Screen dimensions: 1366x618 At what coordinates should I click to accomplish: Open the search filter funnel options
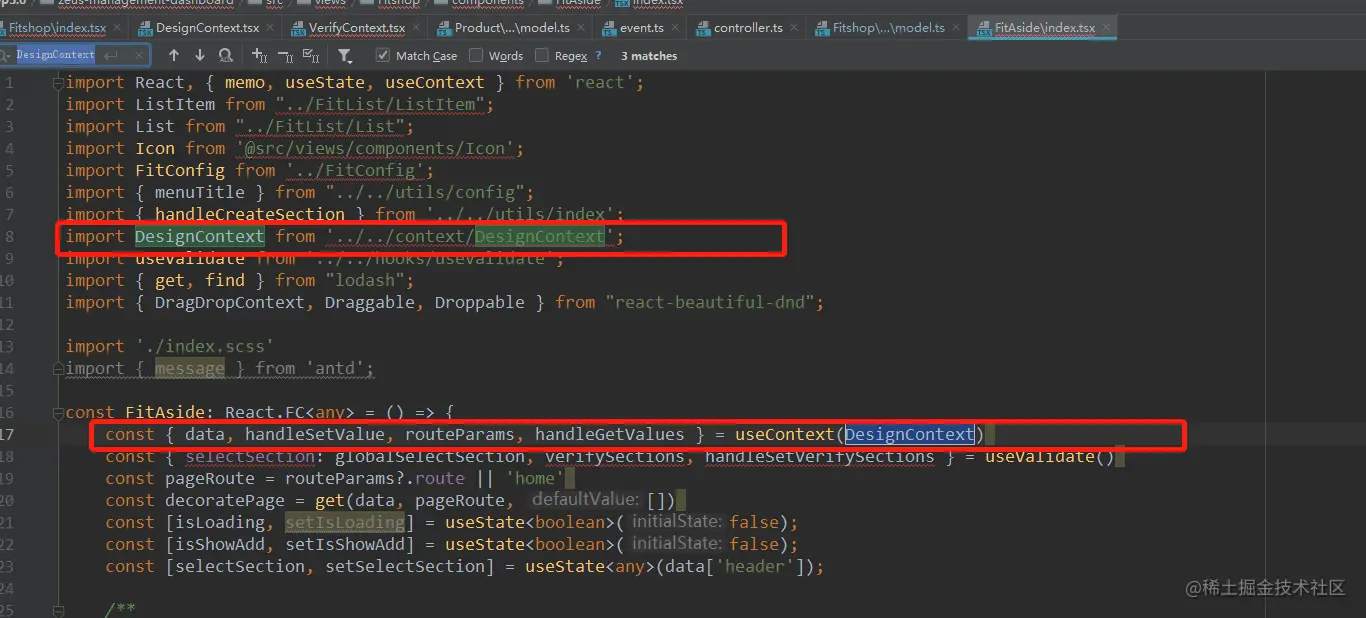point(345,56)
